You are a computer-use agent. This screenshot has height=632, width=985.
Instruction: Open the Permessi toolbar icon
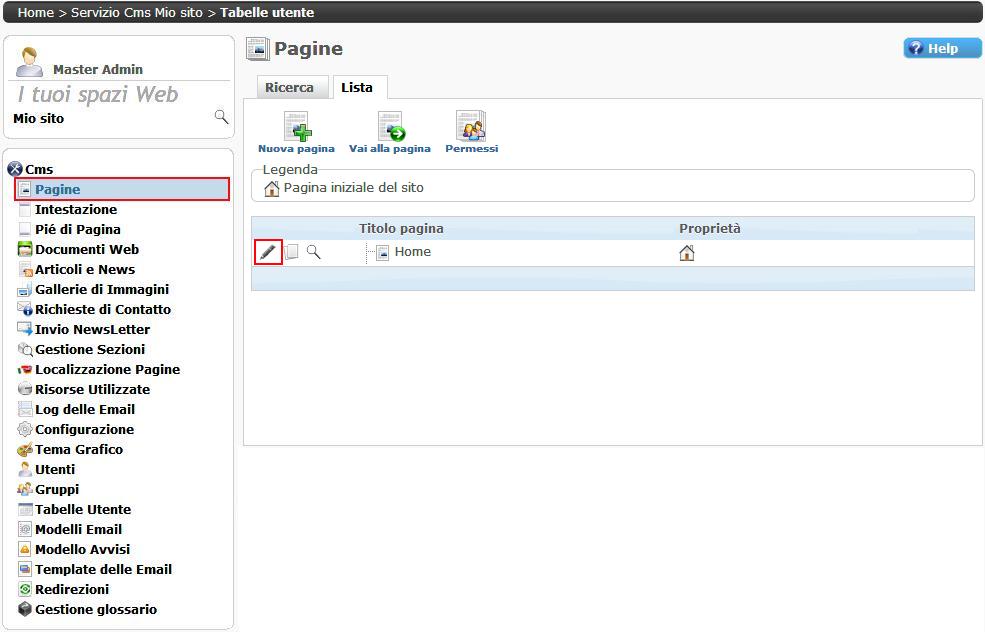click(x=471, y=128)
